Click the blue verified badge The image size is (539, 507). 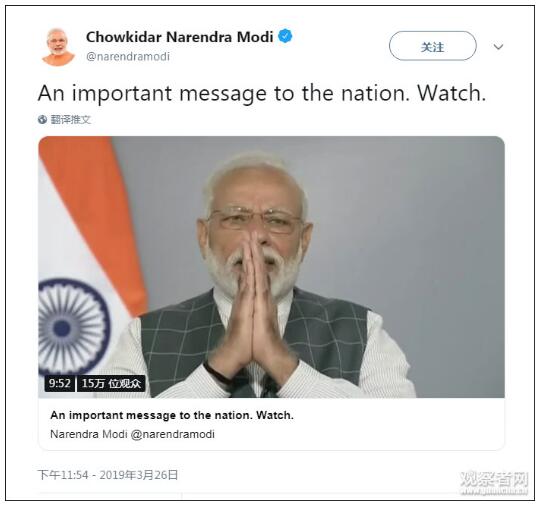coord(285,36)
